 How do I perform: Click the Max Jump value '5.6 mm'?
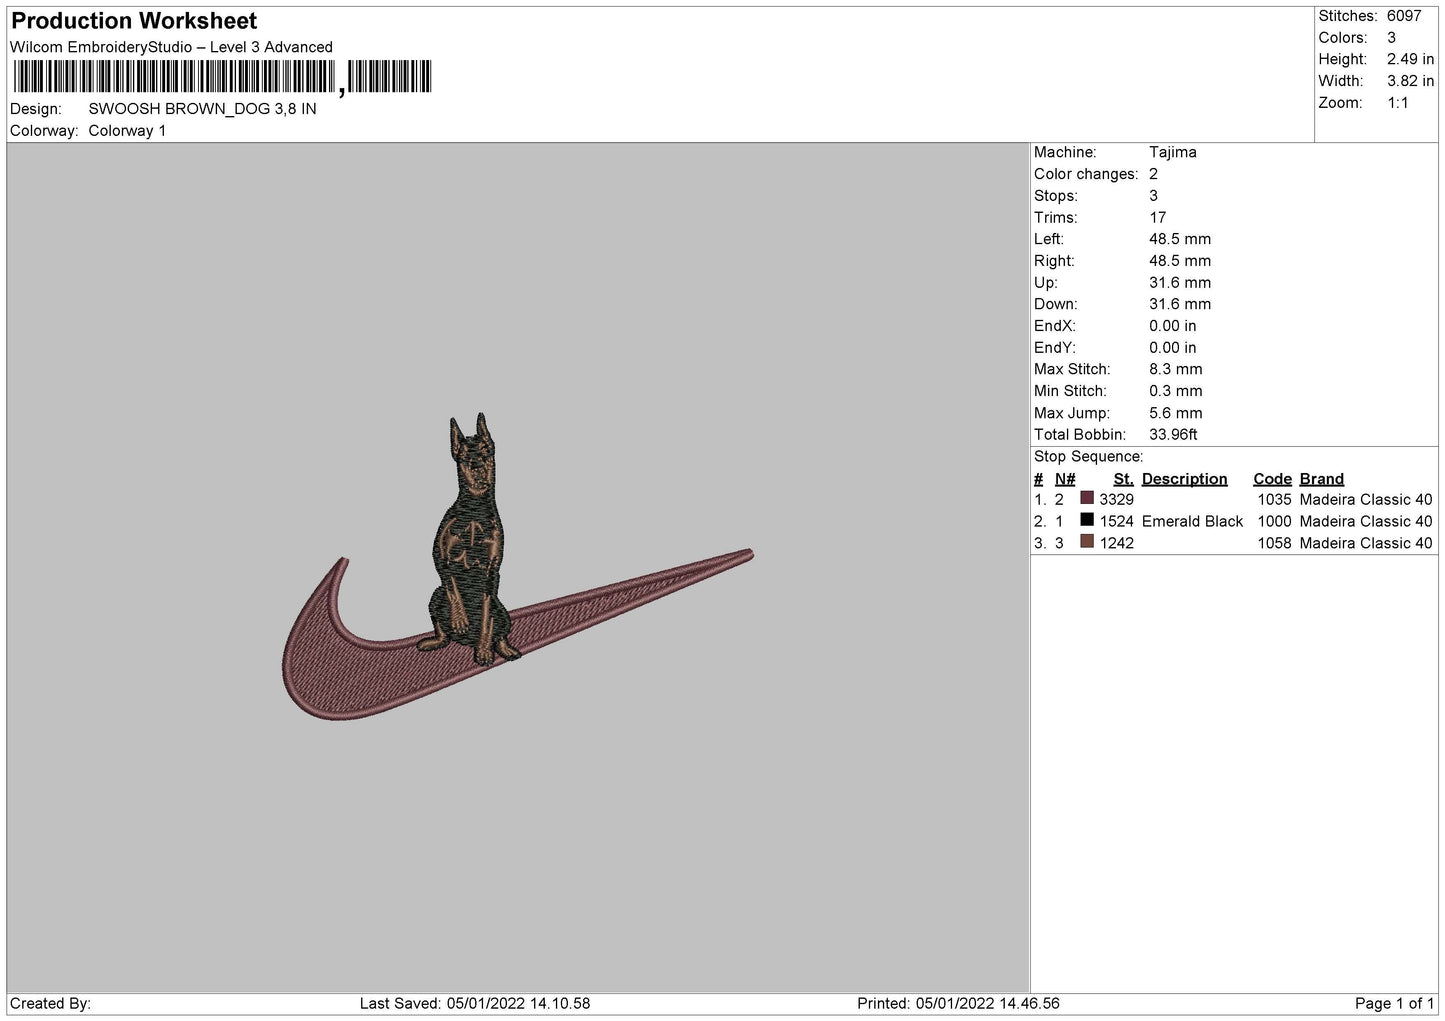pos(1176,413)
